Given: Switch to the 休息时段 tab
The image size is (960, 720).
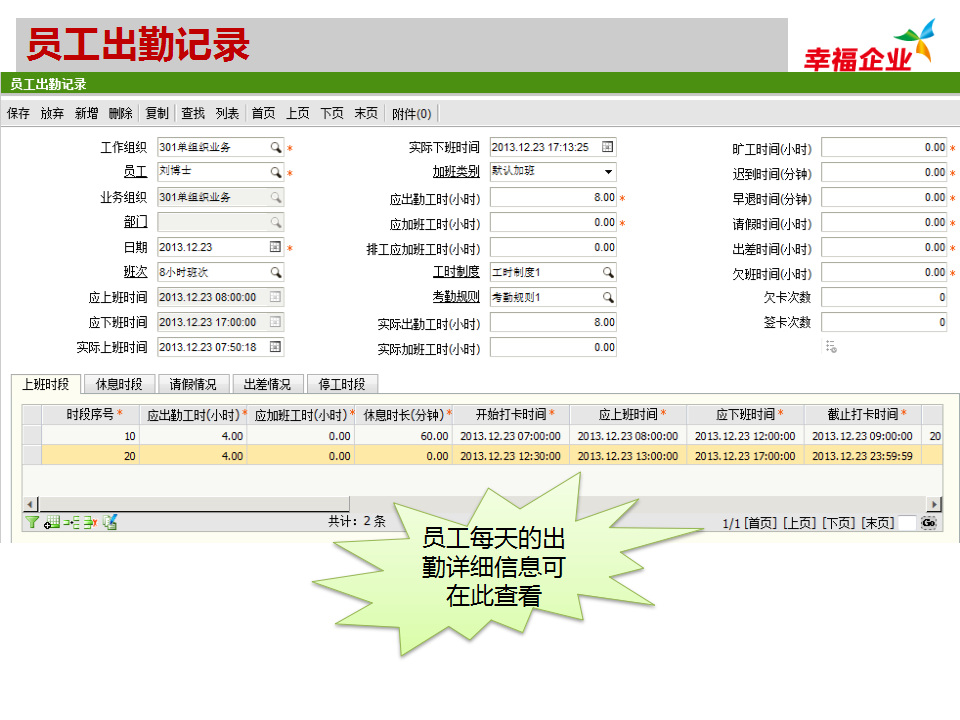Looking at the screenshot, I should coord(119,384).
